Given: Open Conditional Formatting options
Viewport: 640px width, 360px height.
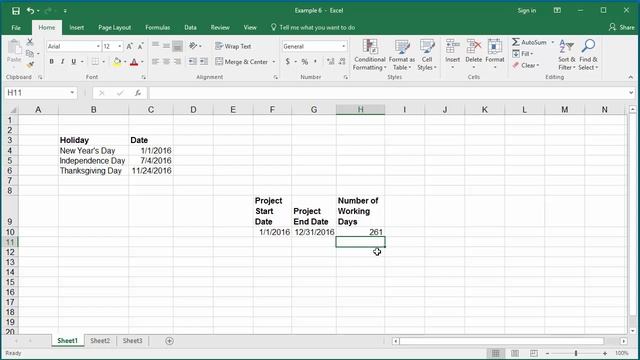Looking at the screenshot, I should [369, 55].
